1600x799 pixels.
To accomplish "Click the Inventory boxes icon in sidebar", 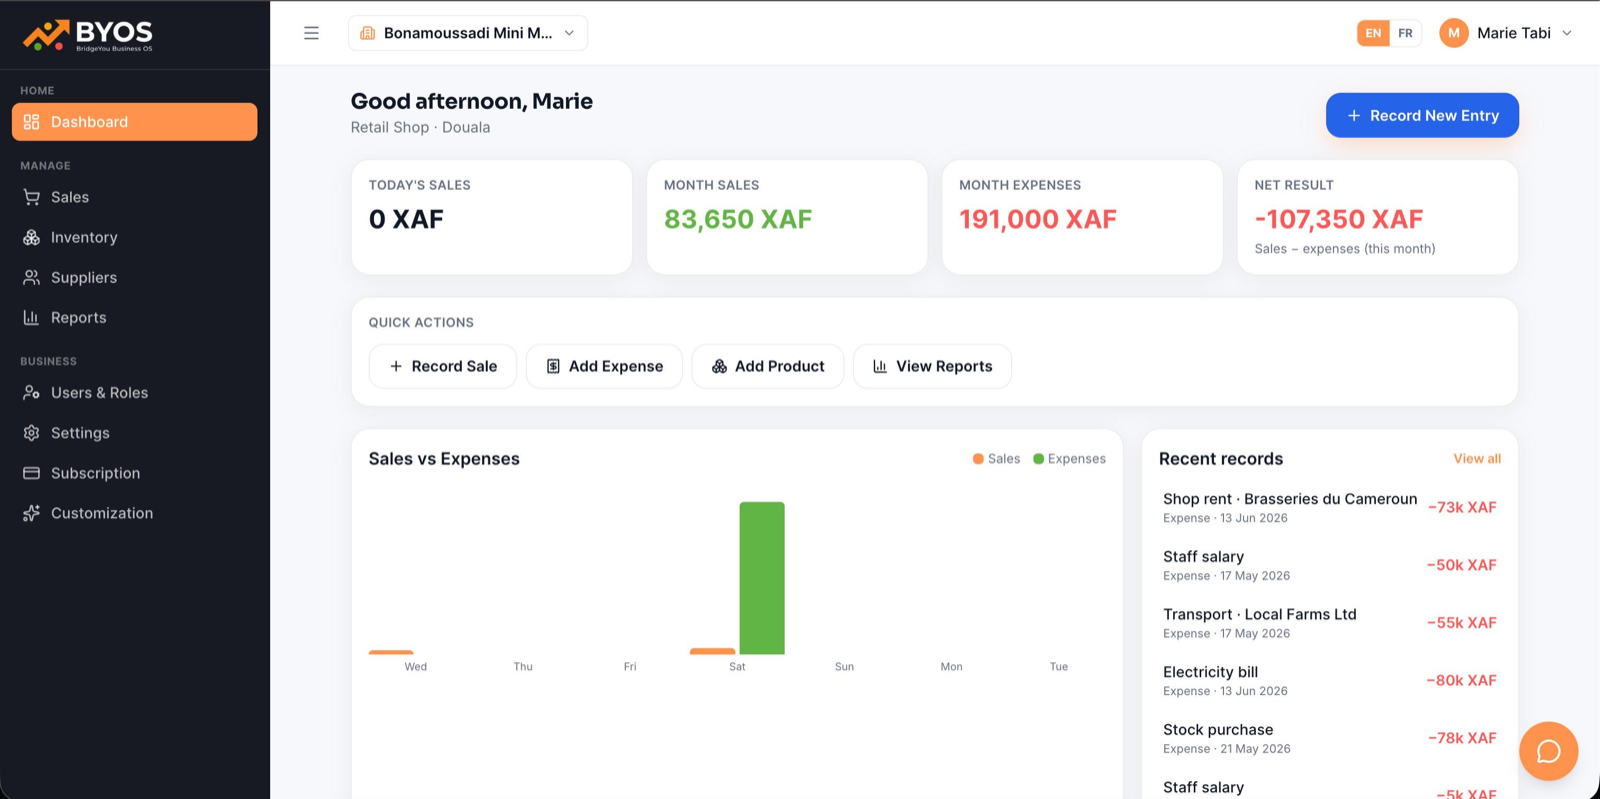I will pos(32,237).
